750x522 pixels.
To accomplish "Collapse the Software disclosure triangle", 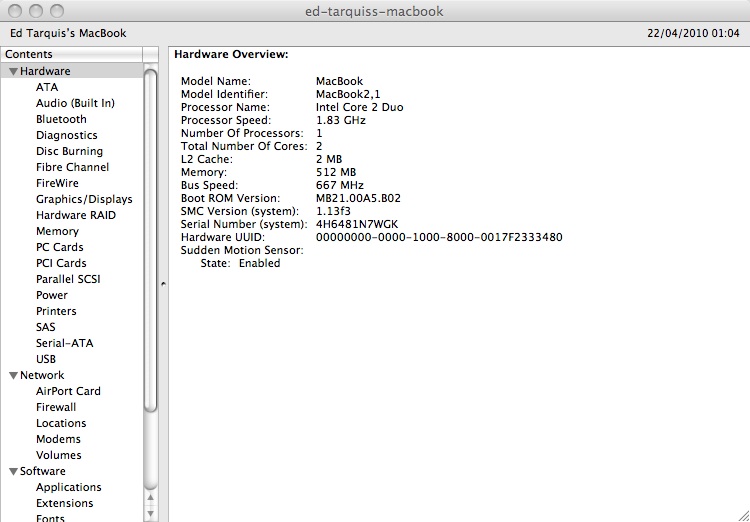I will [13, 471].
